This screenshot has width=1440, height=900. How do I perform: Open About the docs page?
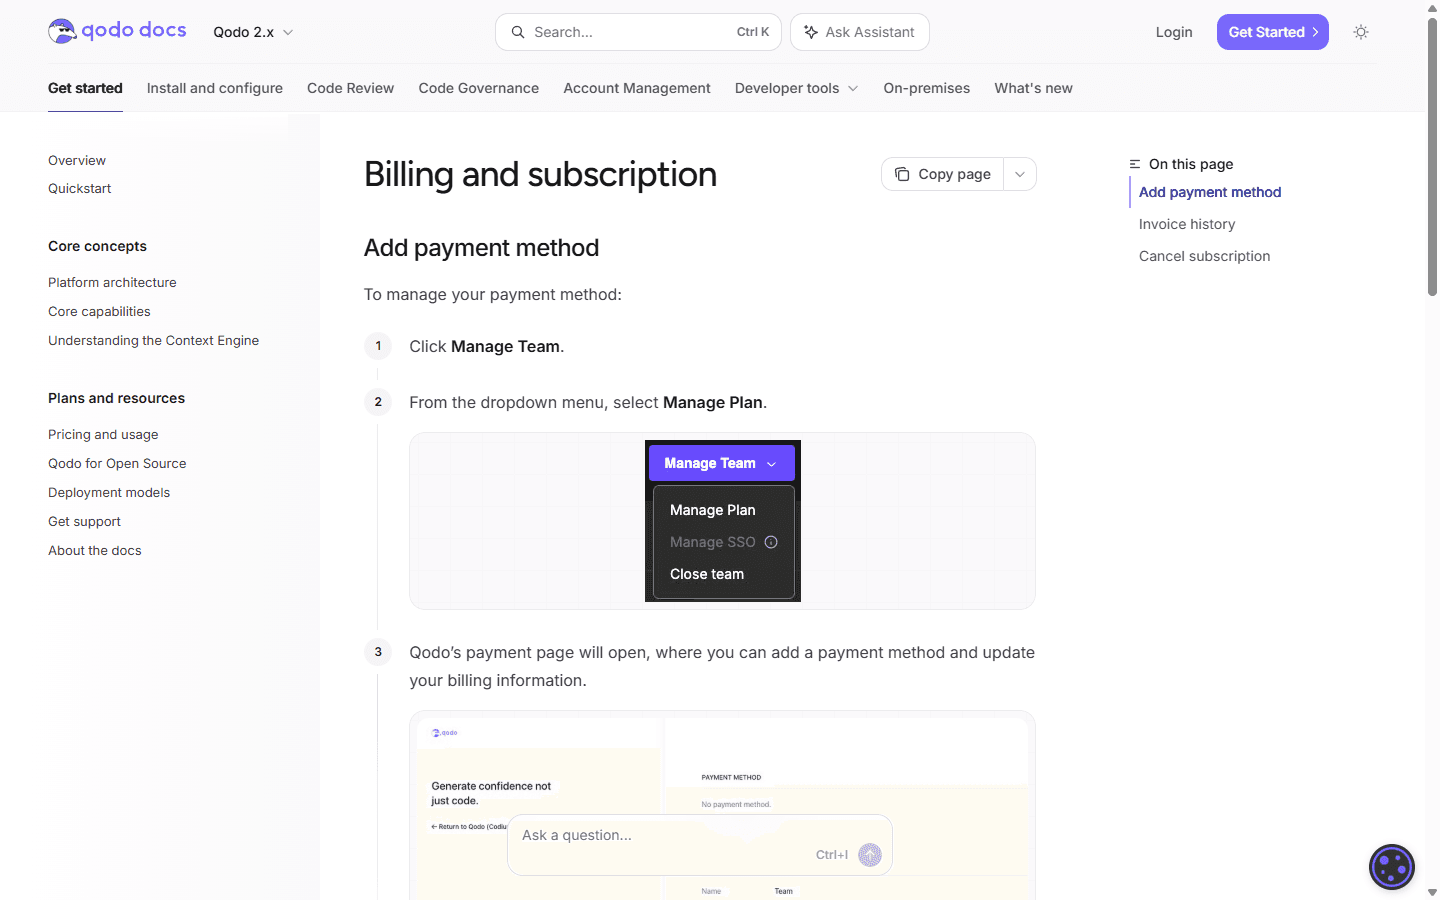pyautogui.click(x=95, y=550)
